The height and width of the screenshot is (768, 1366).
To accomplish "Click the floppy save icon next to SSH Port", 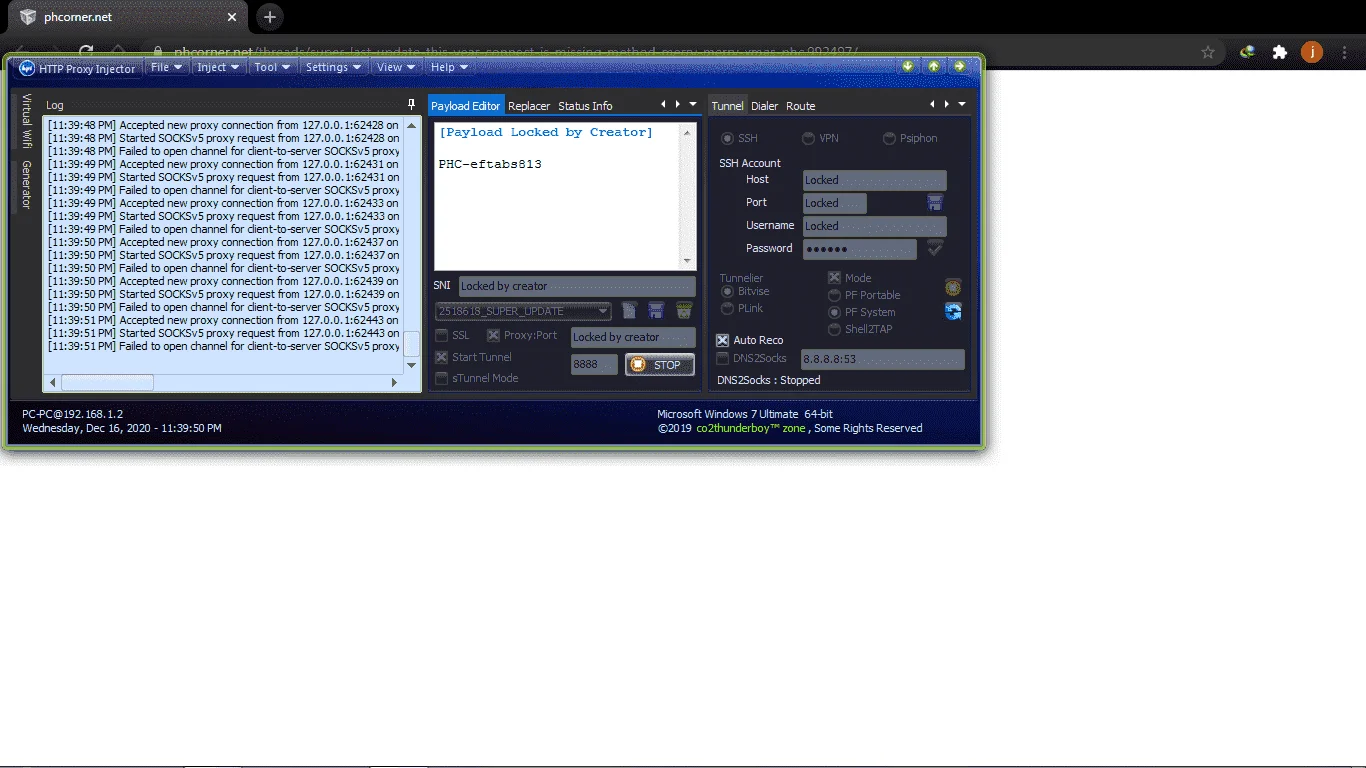I will 935,202.
